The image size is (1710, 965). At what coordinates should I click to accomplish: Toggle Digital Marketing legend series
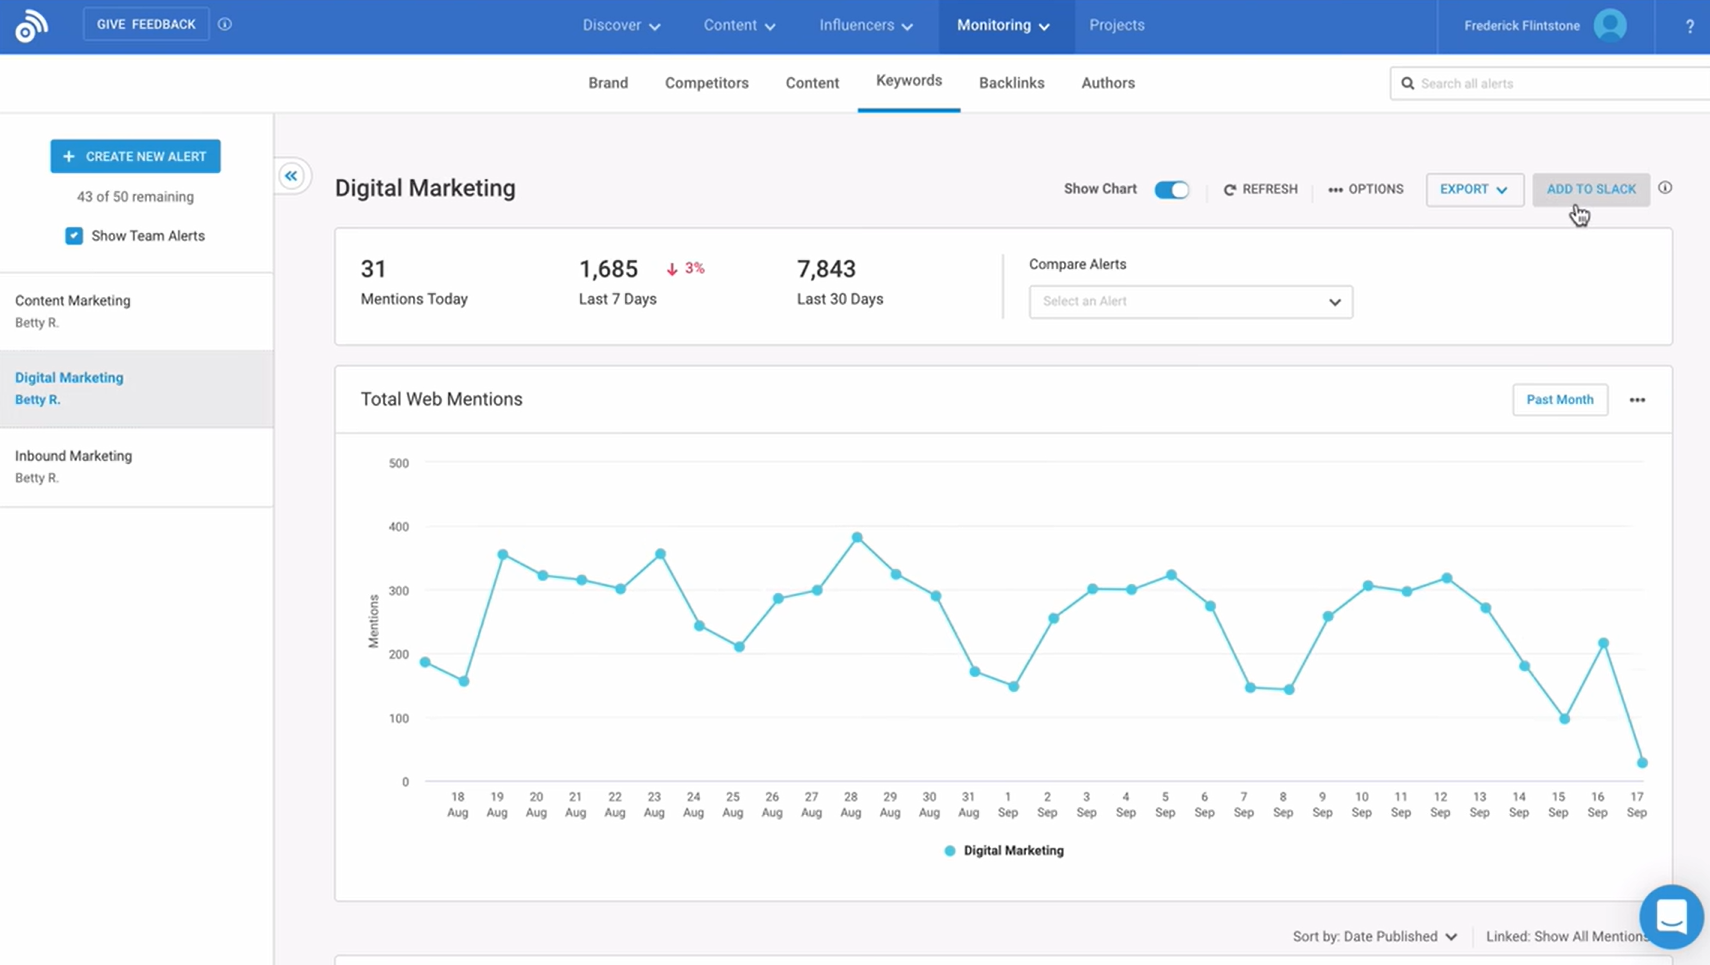point(1004,851)
